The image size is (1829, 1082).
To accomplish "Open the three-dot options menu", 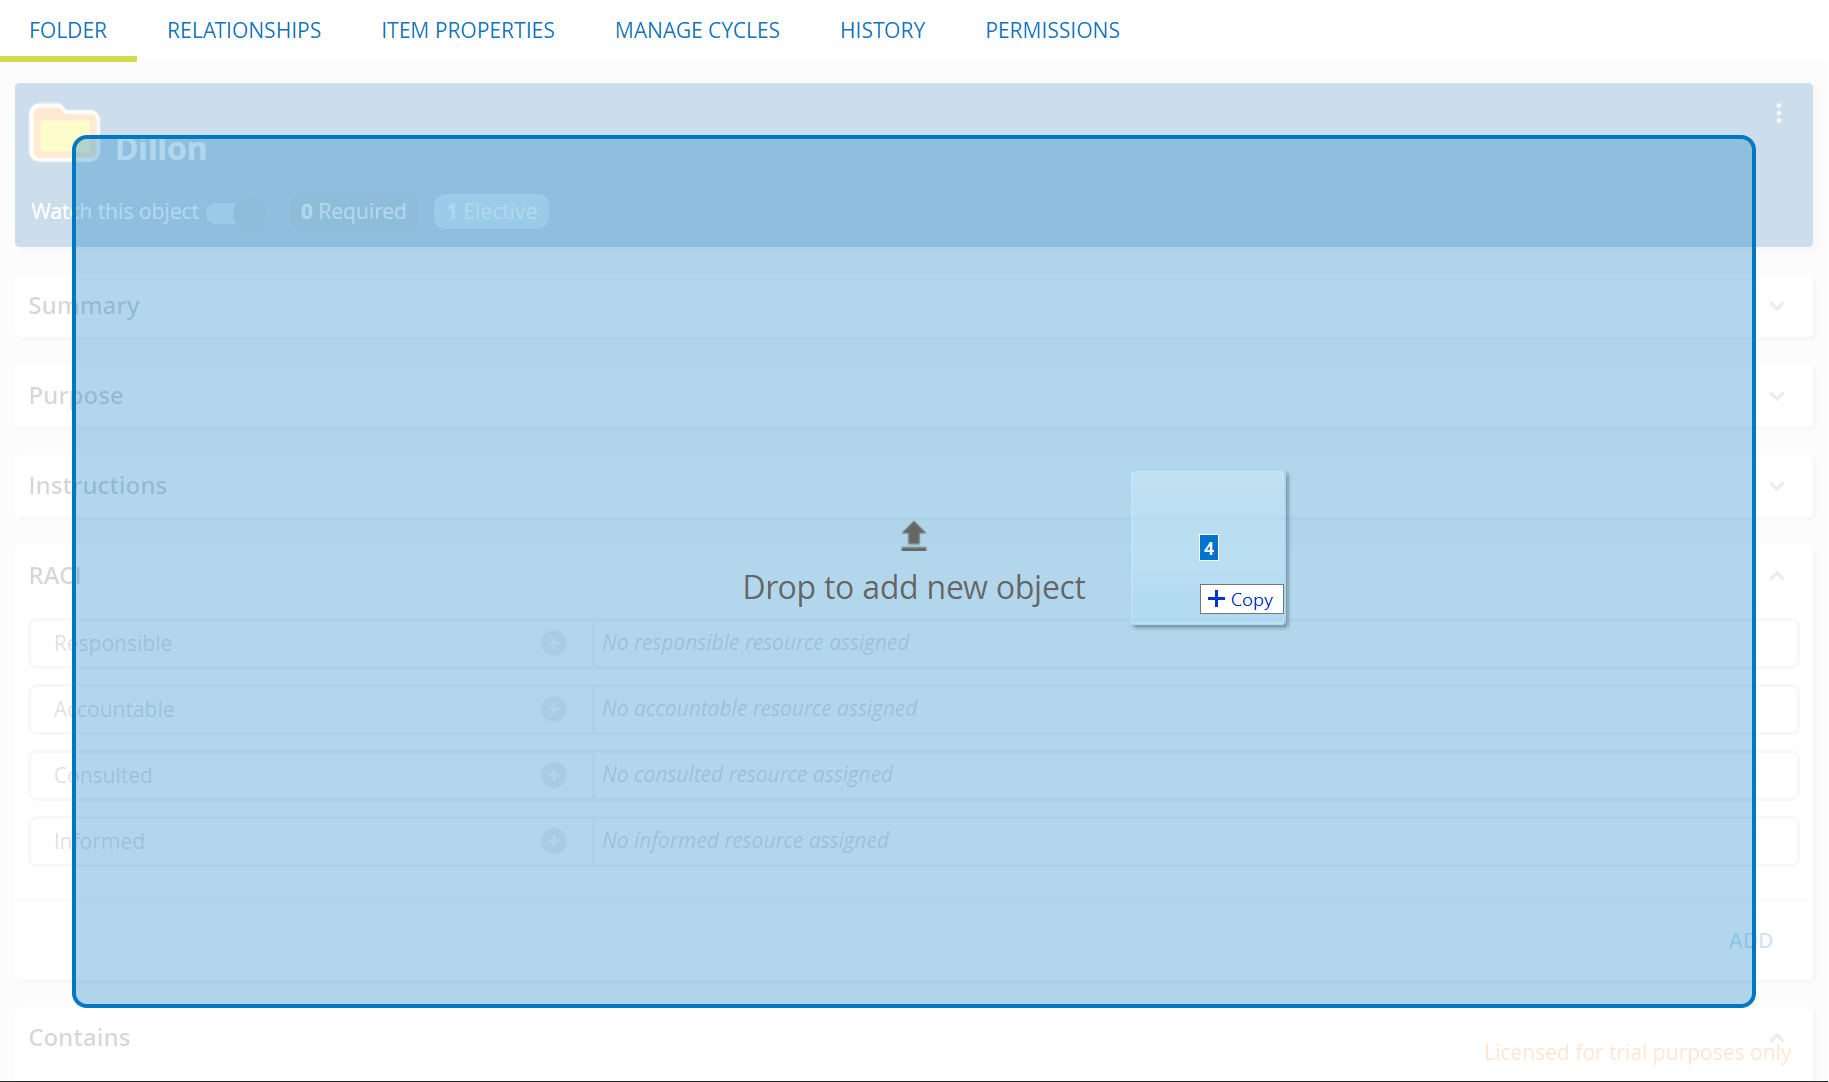I will pyautogui.click(x=1778, y=113).
